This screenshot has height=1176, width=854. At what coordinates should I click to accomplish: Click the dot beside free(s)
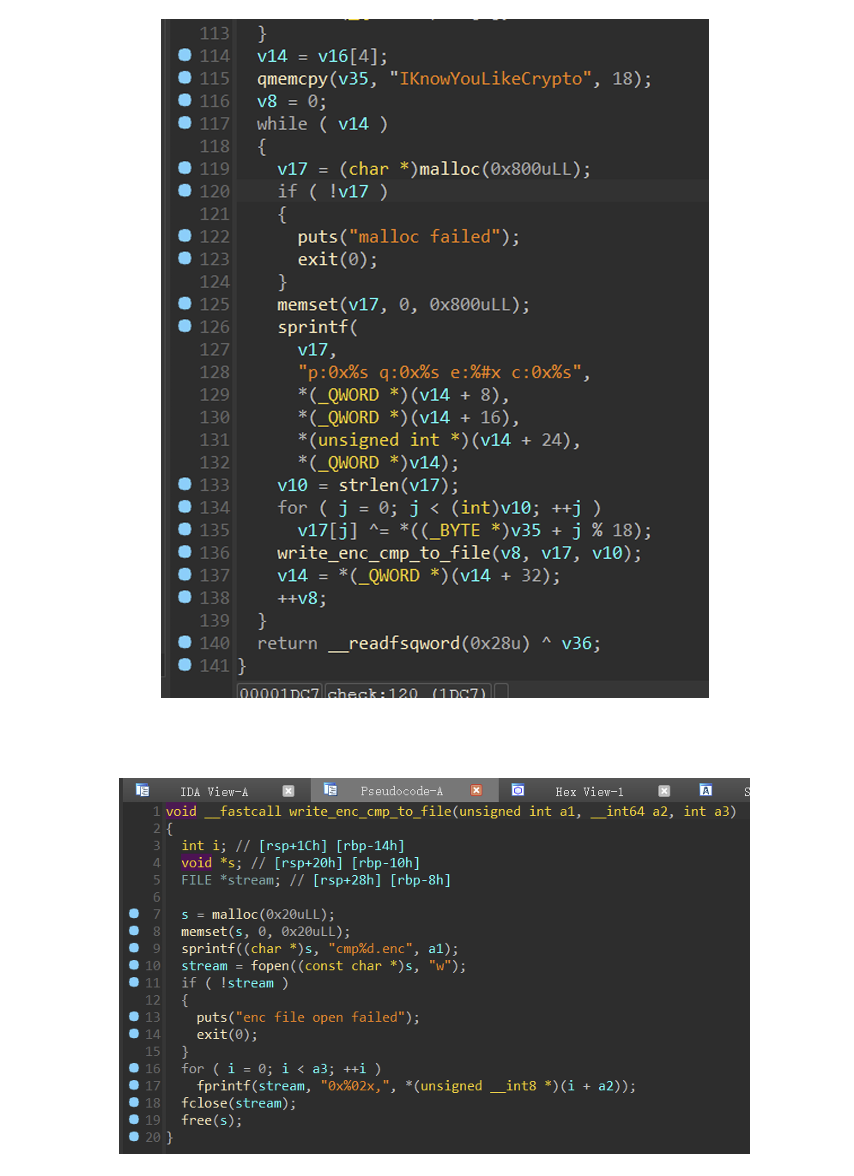(133, 1120)
